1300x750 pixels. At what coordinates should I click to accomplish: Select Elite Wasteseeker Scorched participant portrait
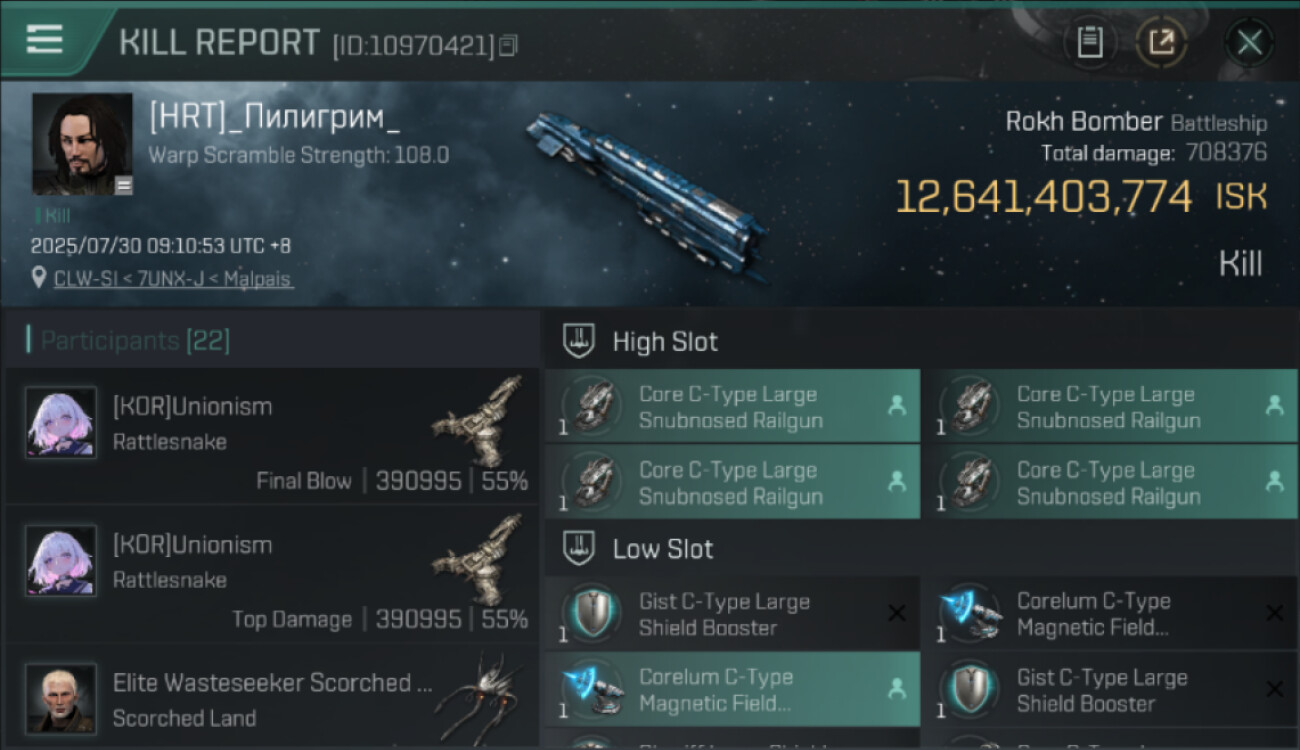coord(61,698)
